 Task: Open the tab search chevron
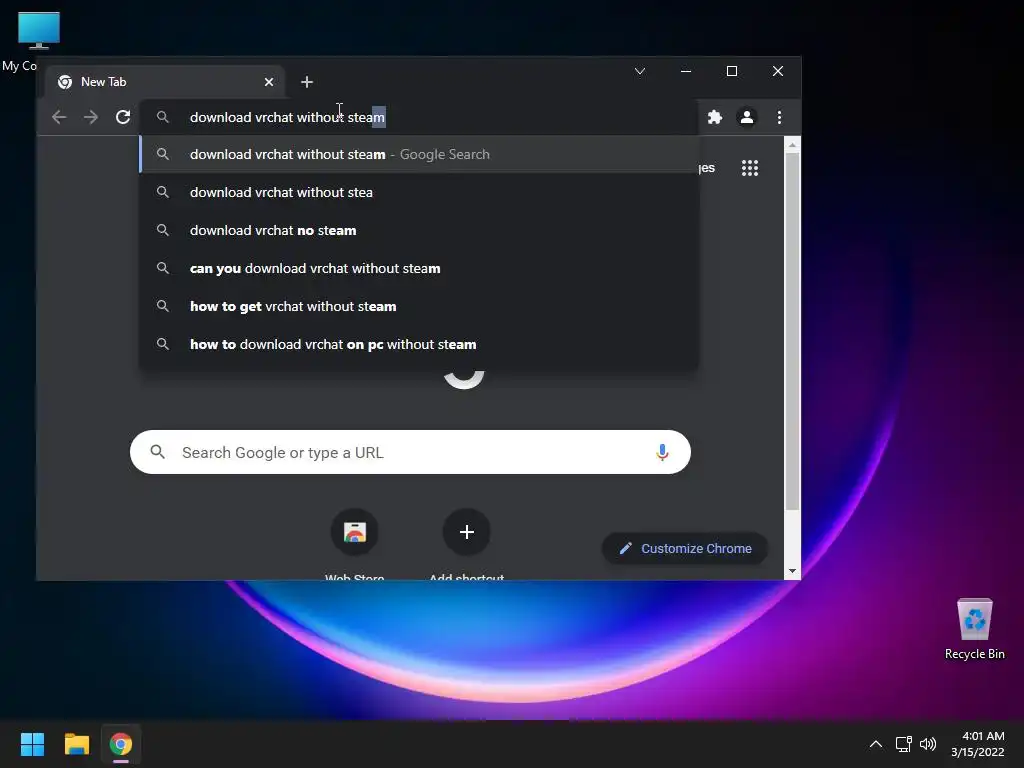pyautogui.click(x=640, y=71)
